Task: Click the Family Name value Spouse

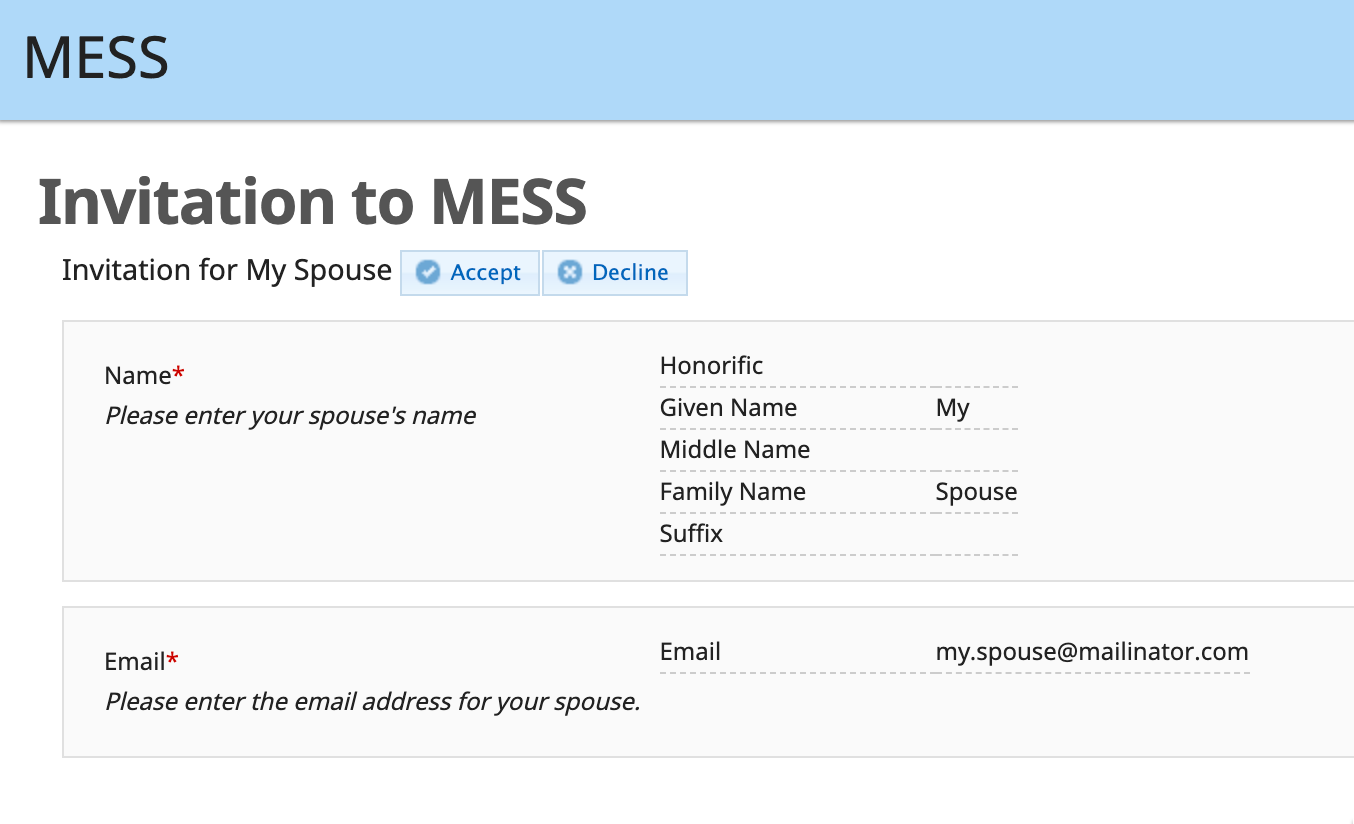Action: (976, 492)
